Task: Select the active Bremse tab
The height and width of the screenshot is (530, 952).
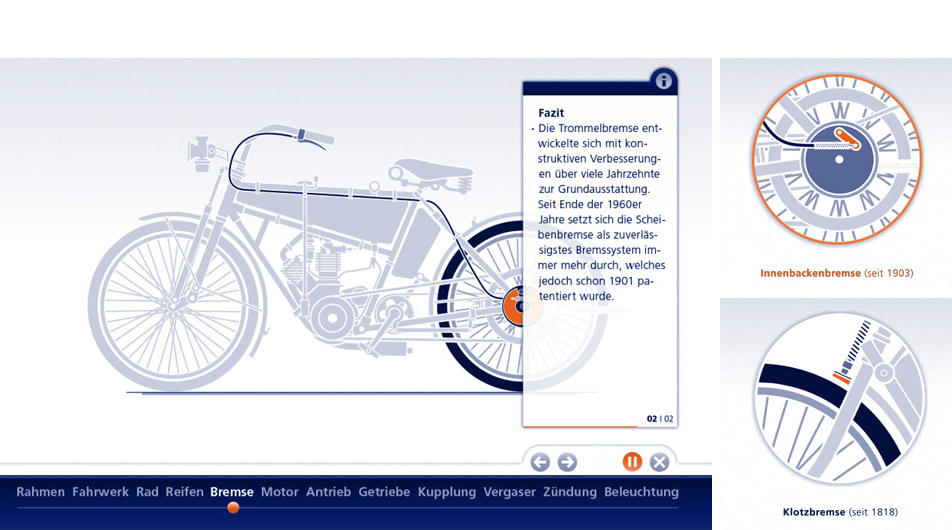Action: 232,492
